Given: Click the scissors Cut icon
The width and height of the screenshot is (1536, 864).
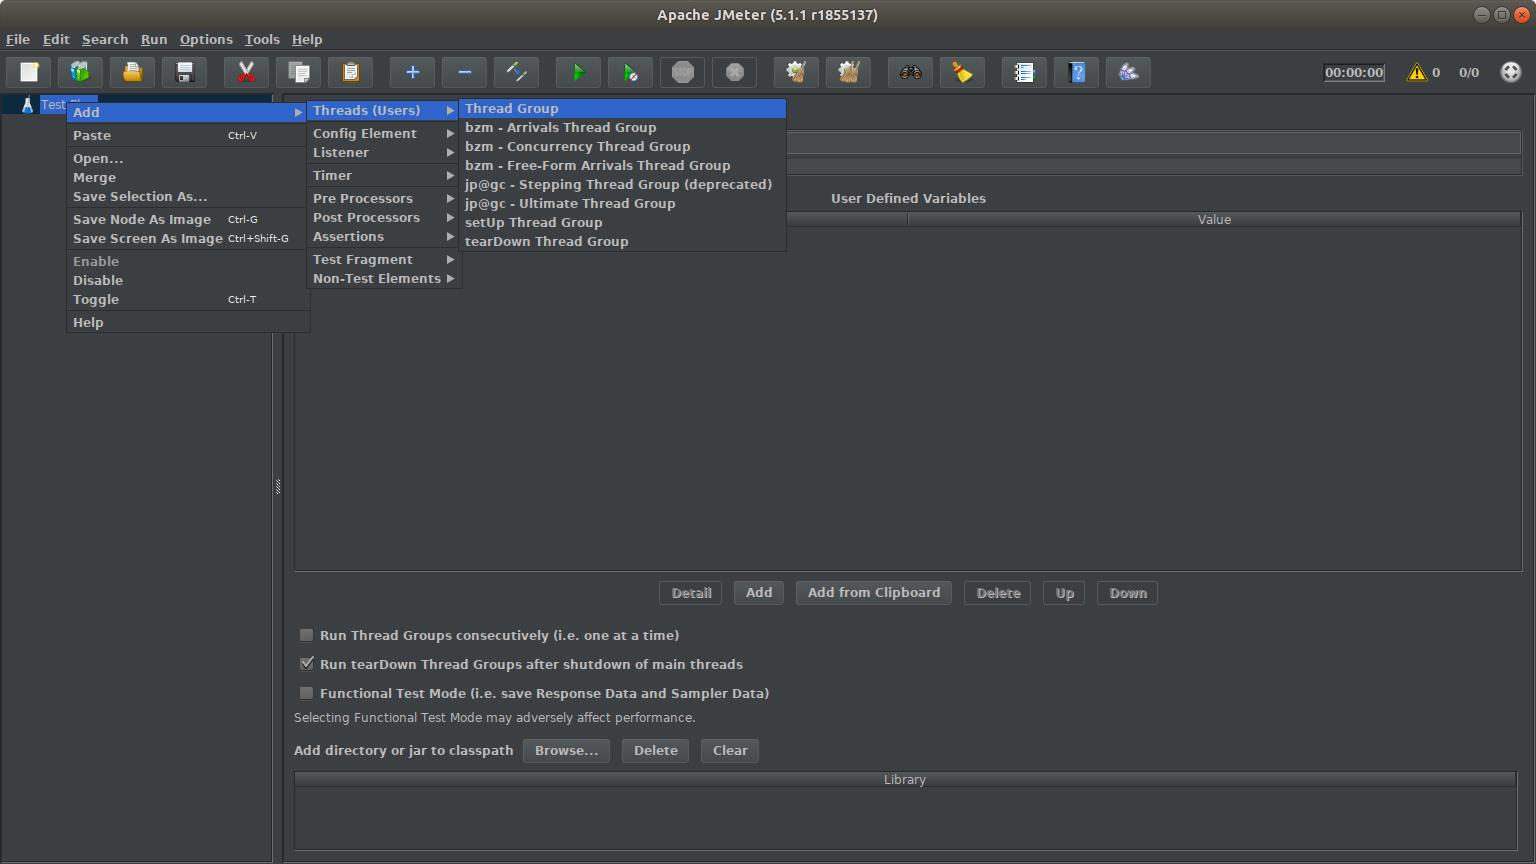Looking at the screenshot, I should (x=246, y=72).
